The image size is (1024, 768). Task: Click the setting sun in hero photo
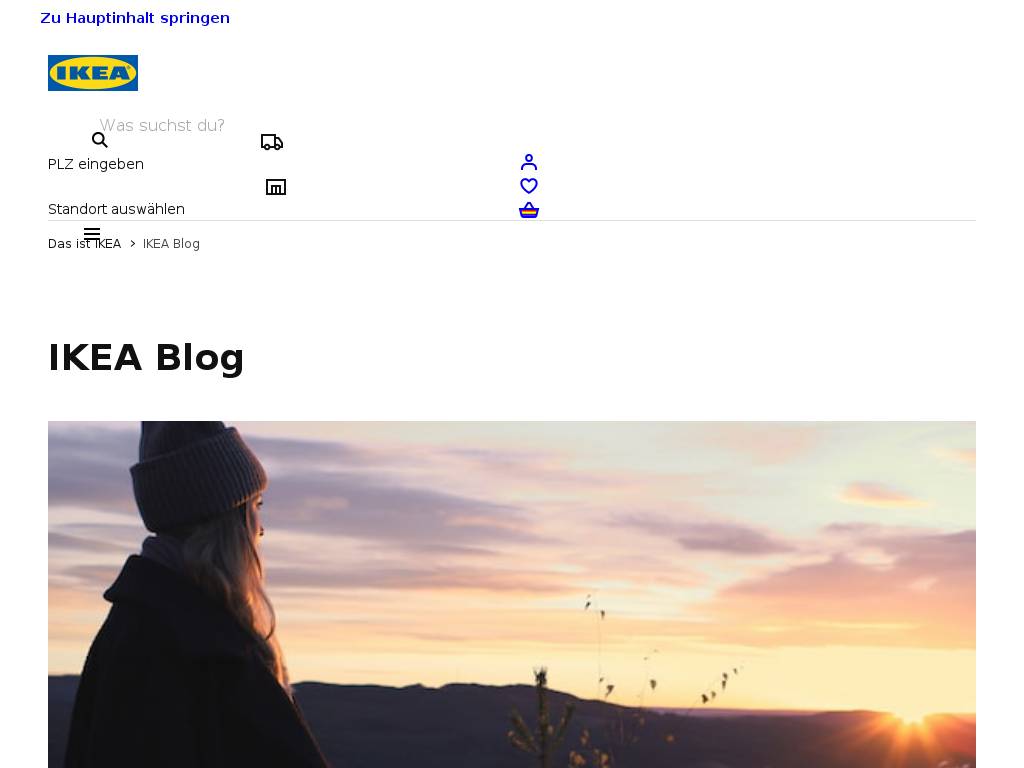(x=912, y=716)
